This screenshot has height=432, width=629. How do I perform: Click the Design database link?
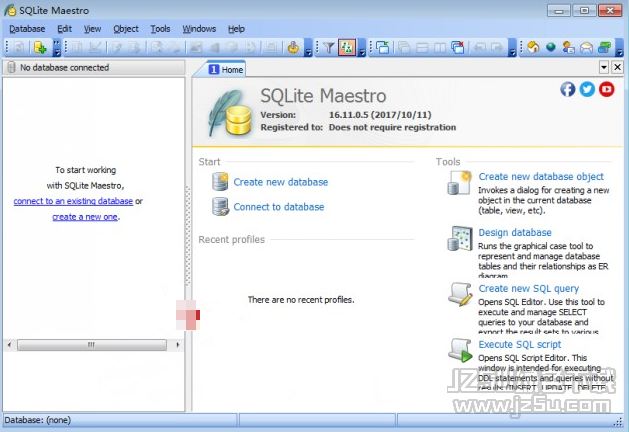click(x=515, y=232)
